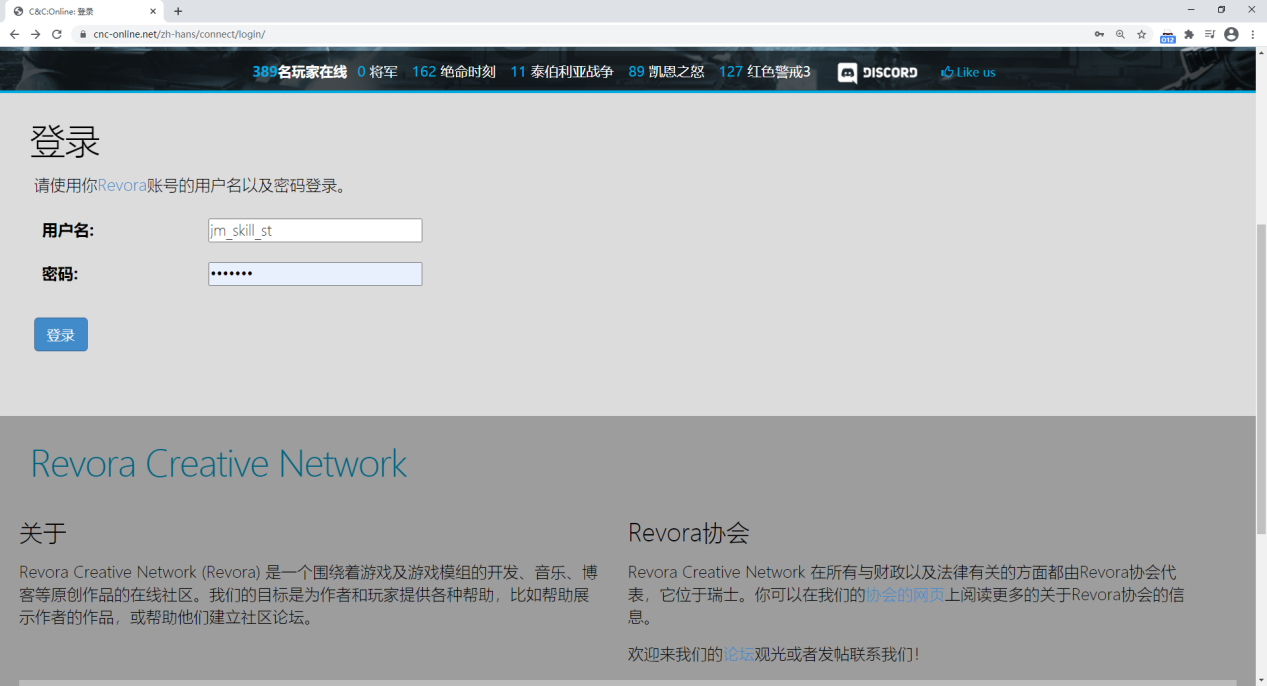The height and width of the screenshot is (686, 1267).
Task: Click the 密码 password input field
Action: (x=315, y=274)
